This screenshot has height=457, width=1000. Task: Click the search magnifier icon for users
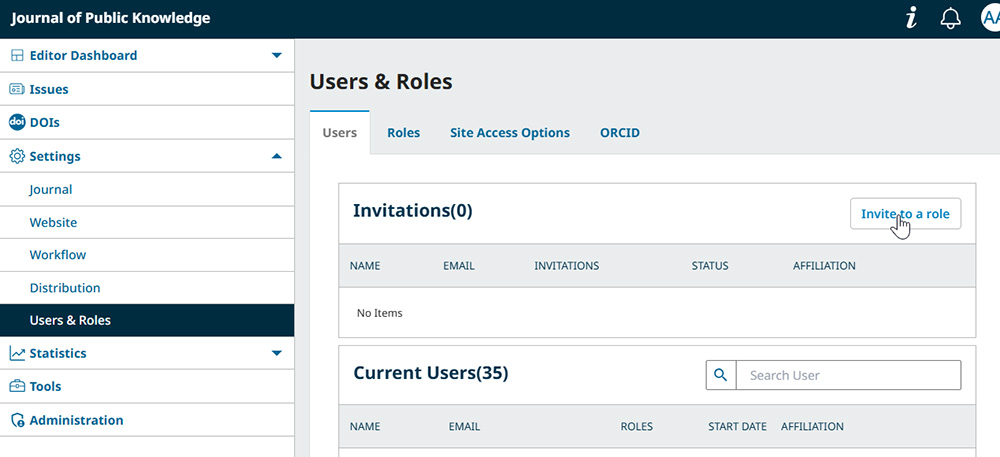pyautogui.click(x=721, y=375)
